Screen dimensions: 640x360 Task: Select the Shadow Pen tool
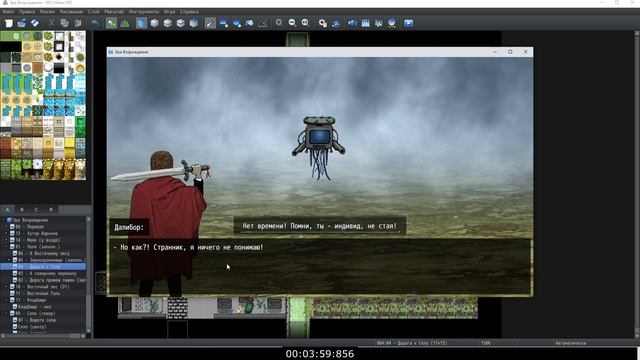tap(263, 23)
